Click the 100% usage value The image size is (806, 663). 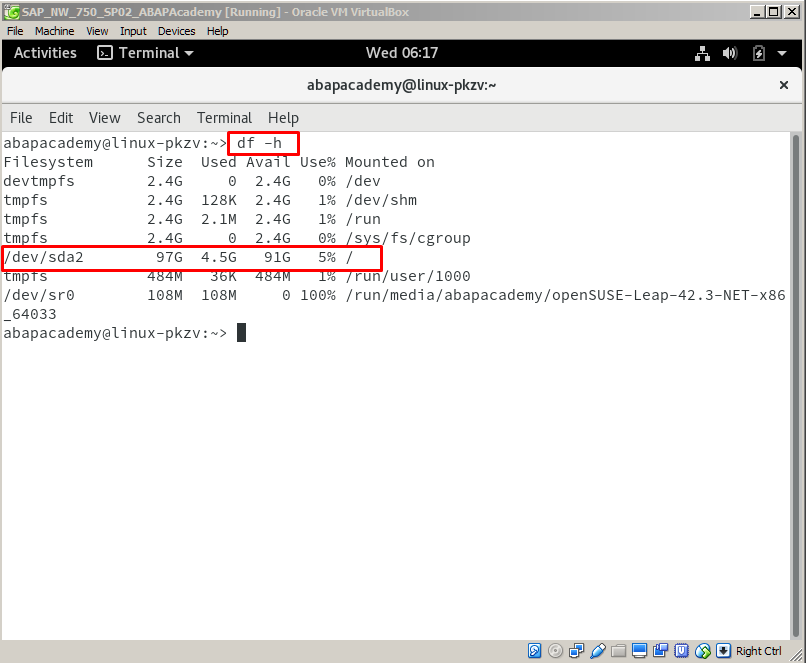[318, 295]
